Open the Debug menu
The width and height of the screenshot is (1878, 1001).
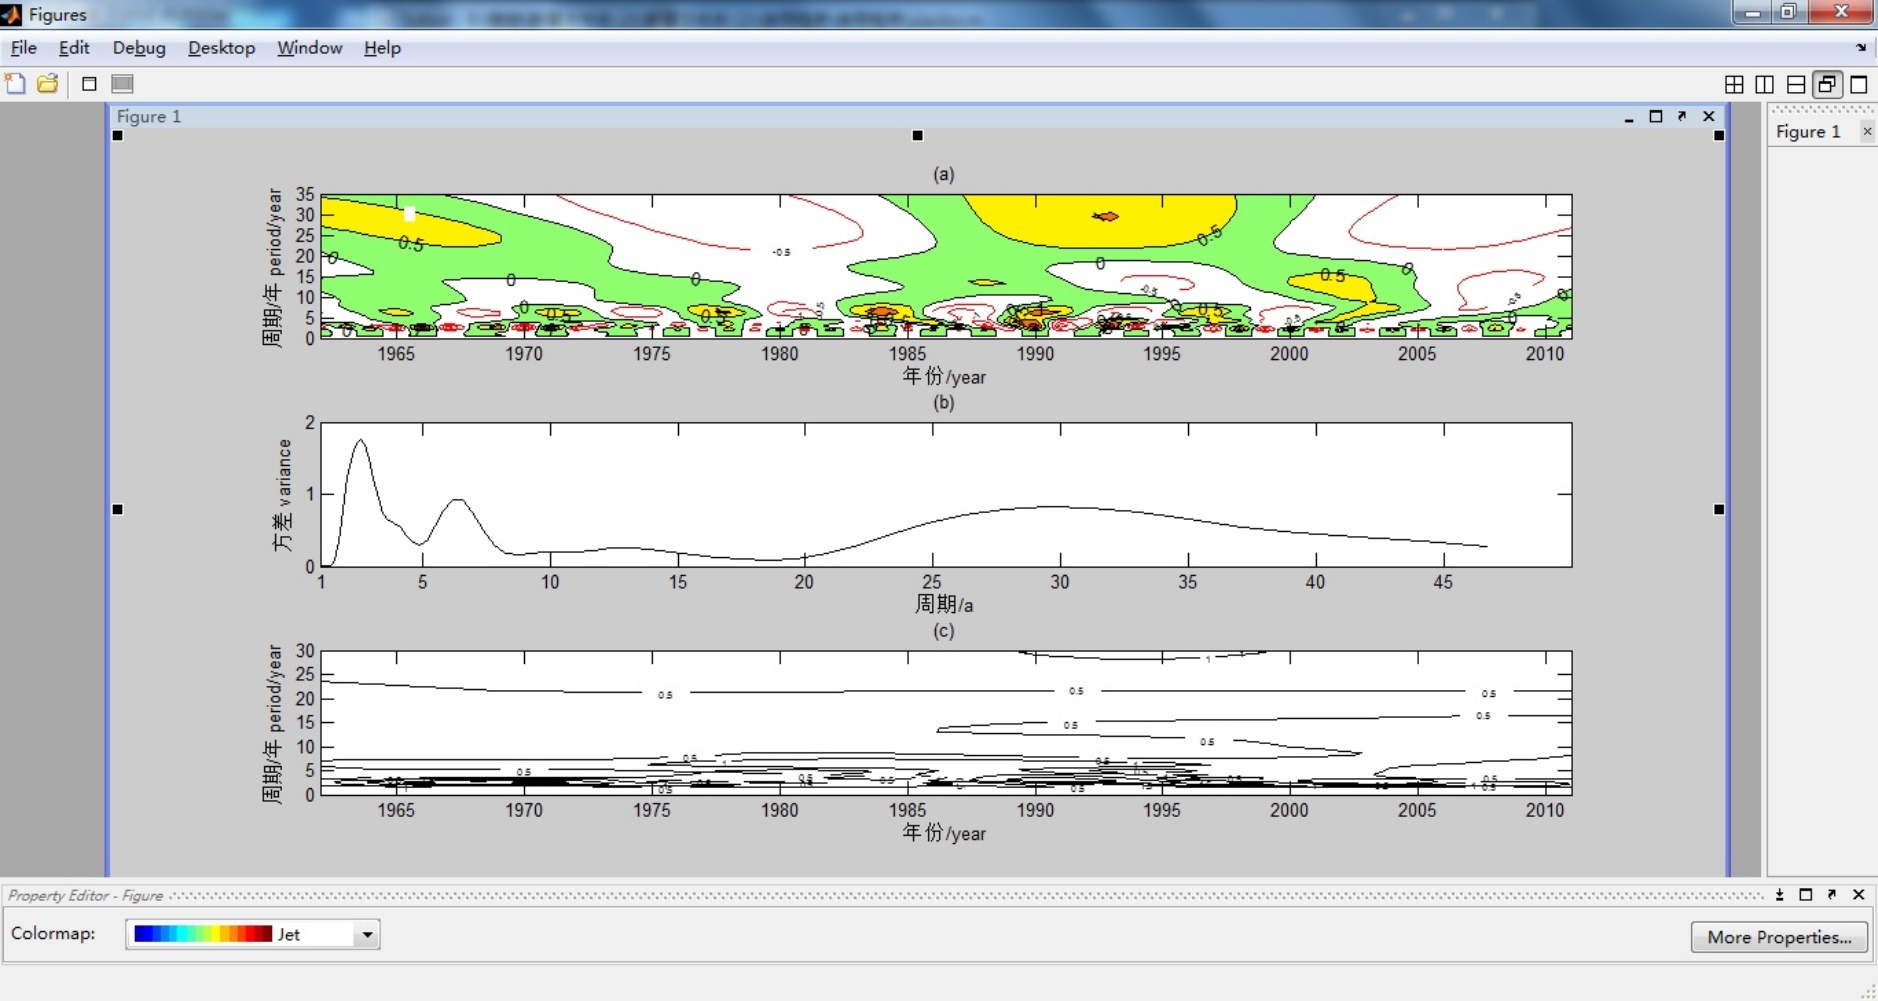coord(139,48)
